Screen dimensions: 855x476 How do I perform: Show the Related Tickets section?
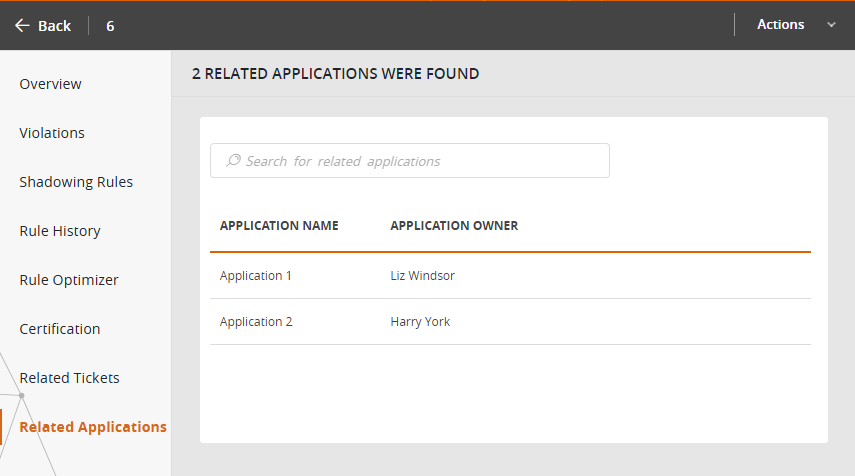pyautogui.click(x=69, y=378)
